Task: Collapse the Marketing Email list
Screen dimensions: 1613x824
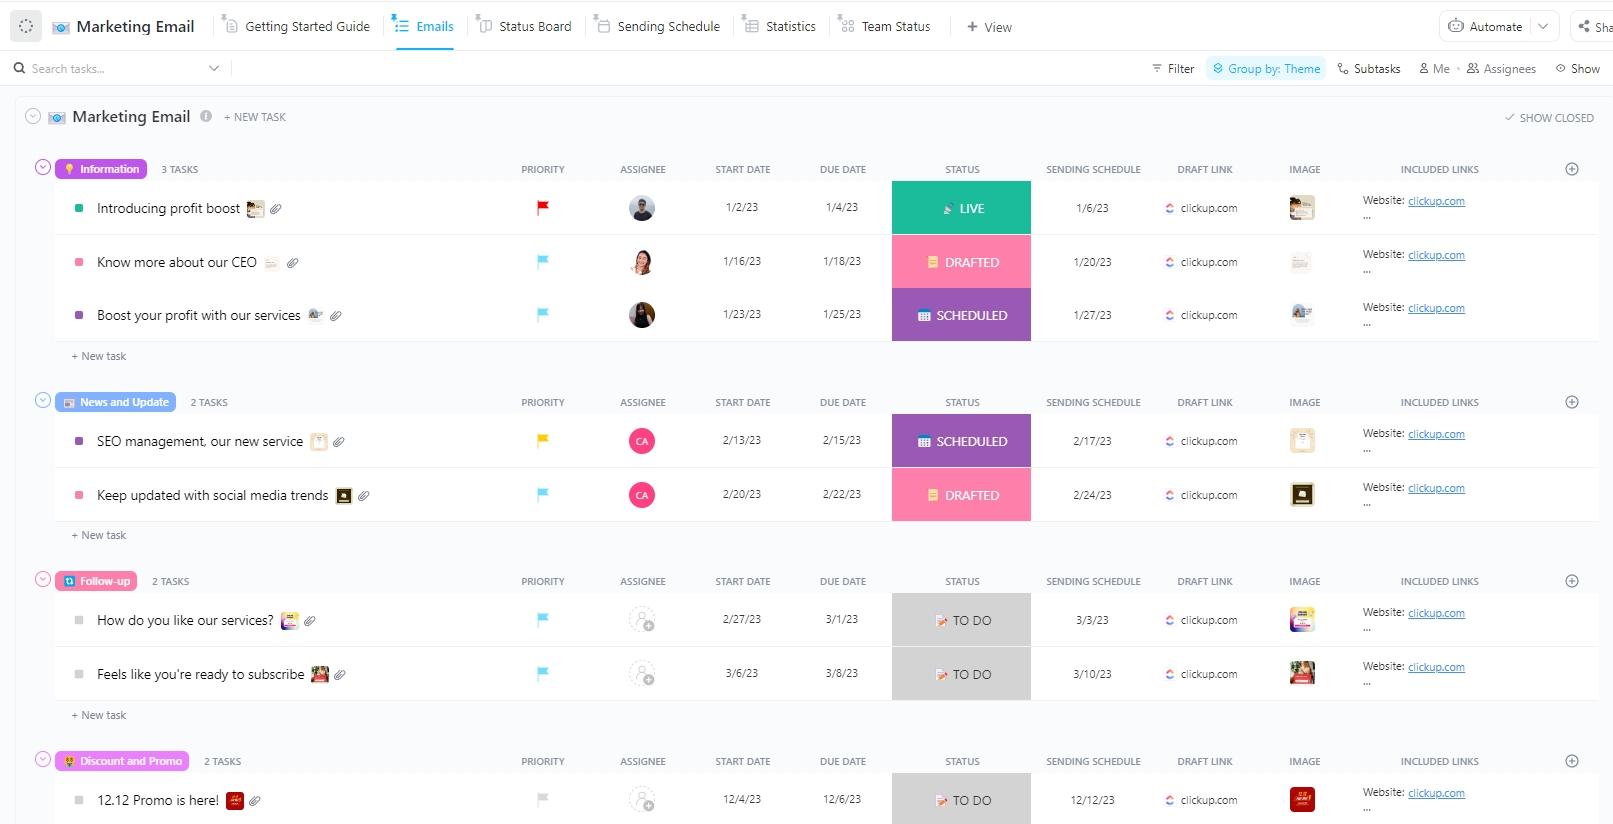Action: [x=33, y=116]
